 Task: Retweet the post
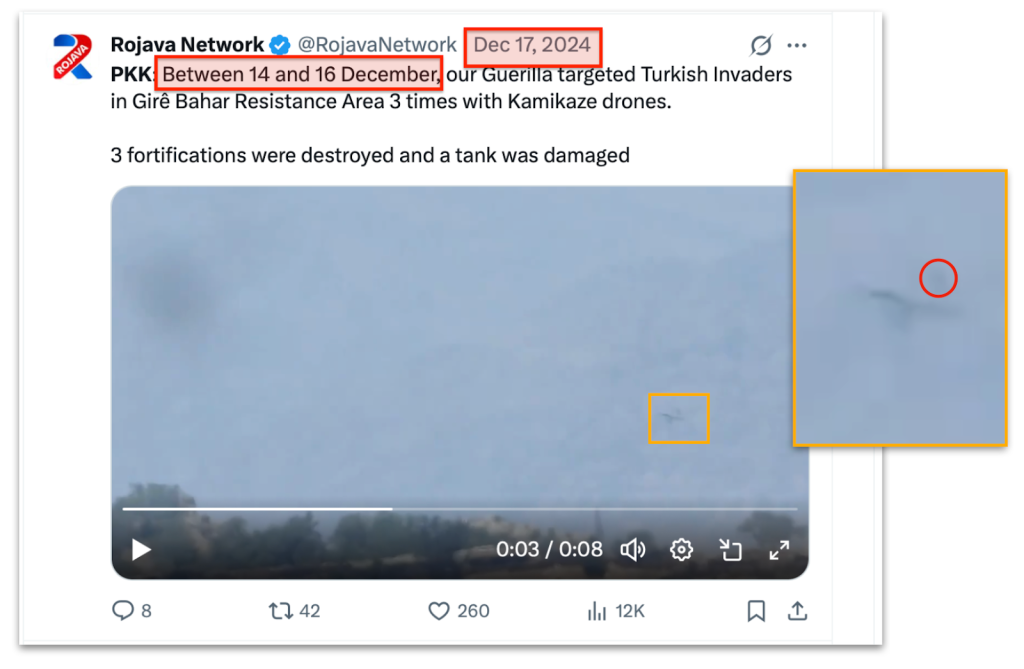281,610
